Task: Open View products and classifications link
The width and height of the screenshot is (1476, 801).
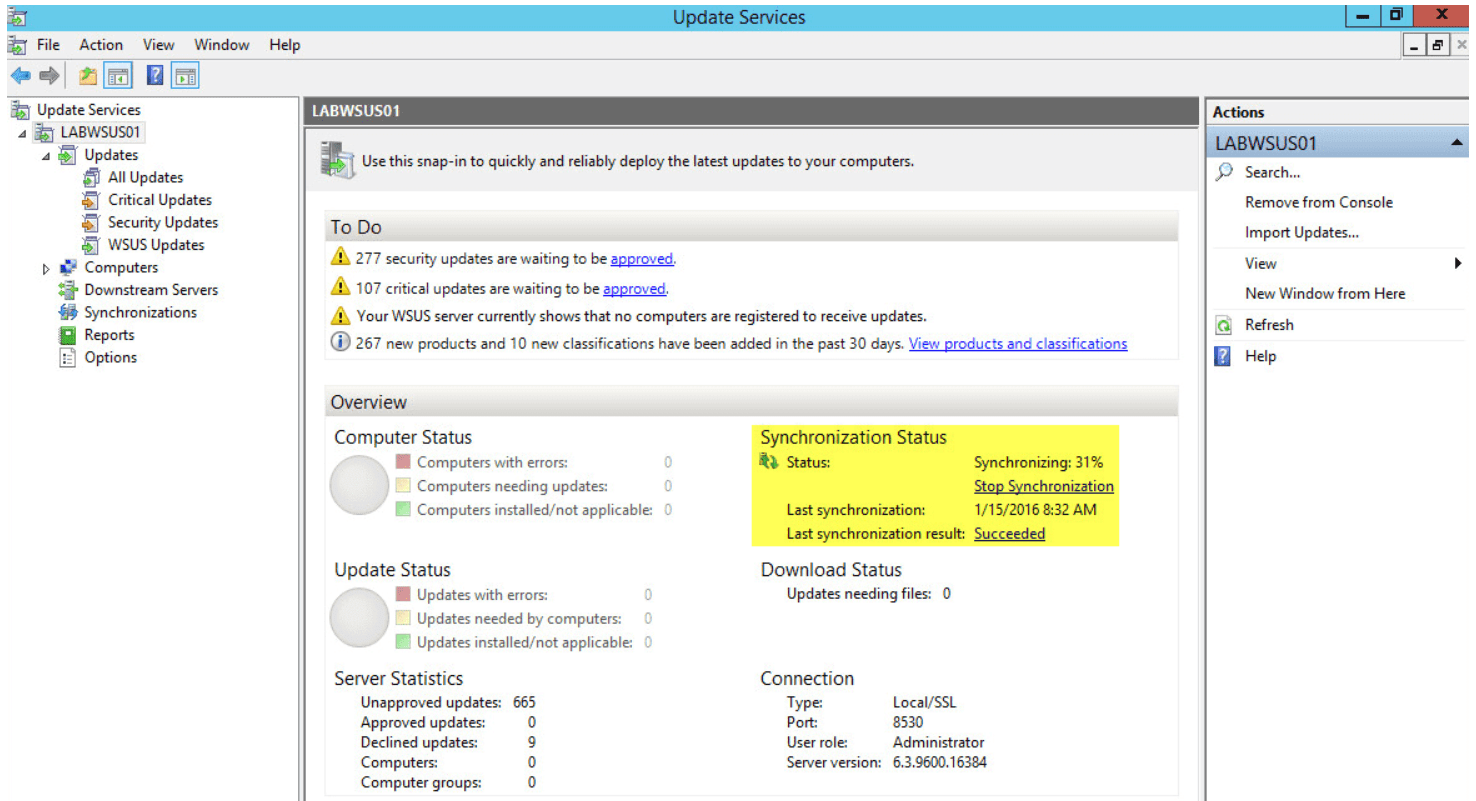Action: [x=1018, y=343]
